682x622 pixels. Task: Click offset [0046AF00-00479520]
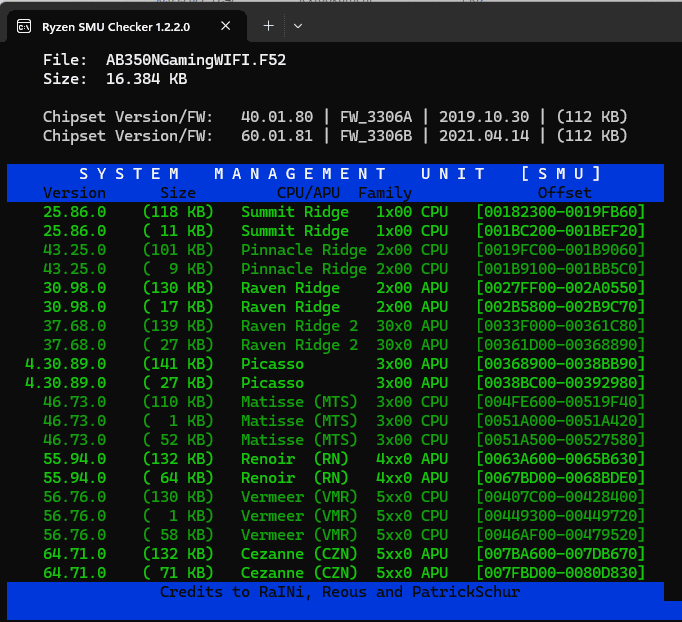click(560, 535)
